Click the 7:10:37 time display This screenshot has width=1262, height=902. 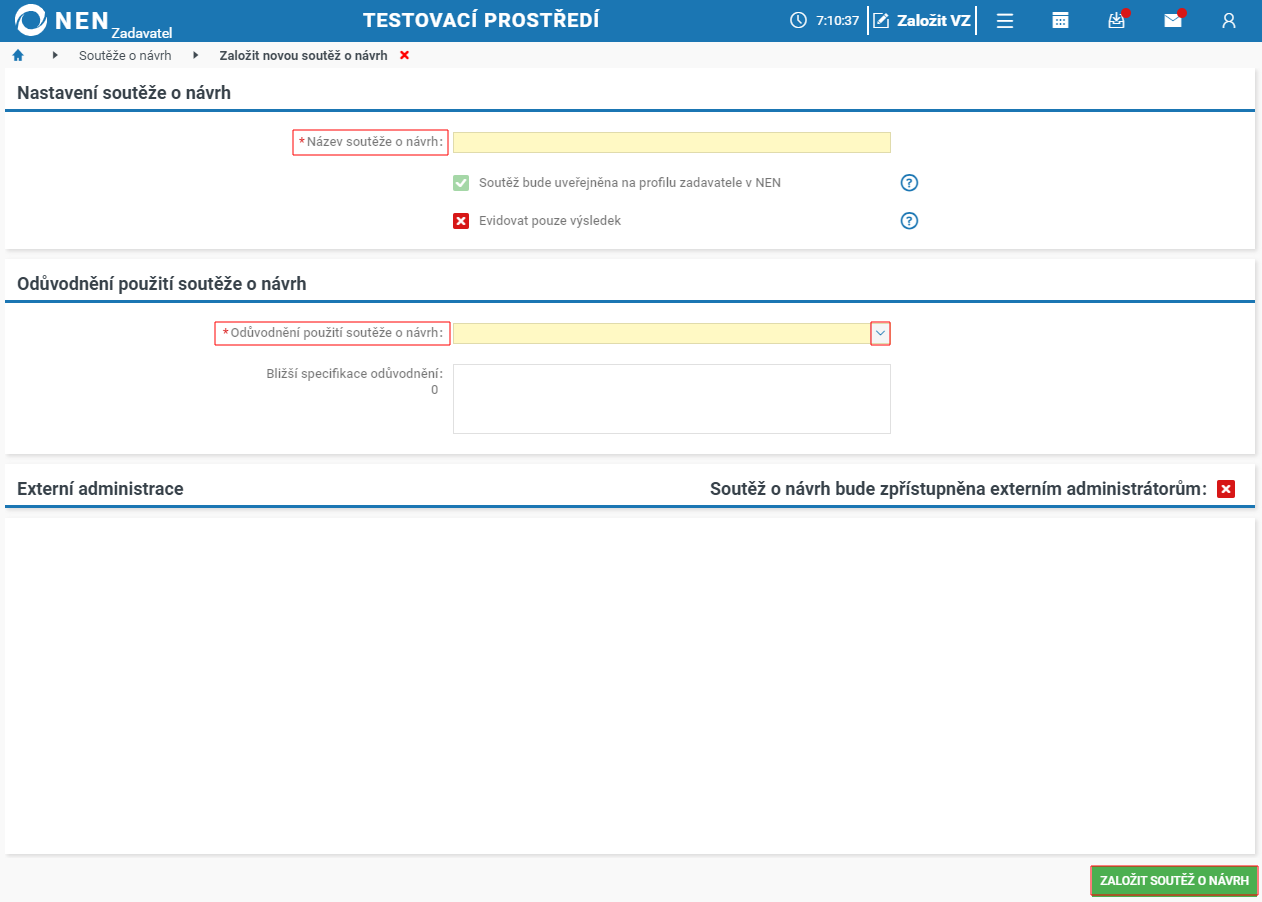[x=837, y=20]
